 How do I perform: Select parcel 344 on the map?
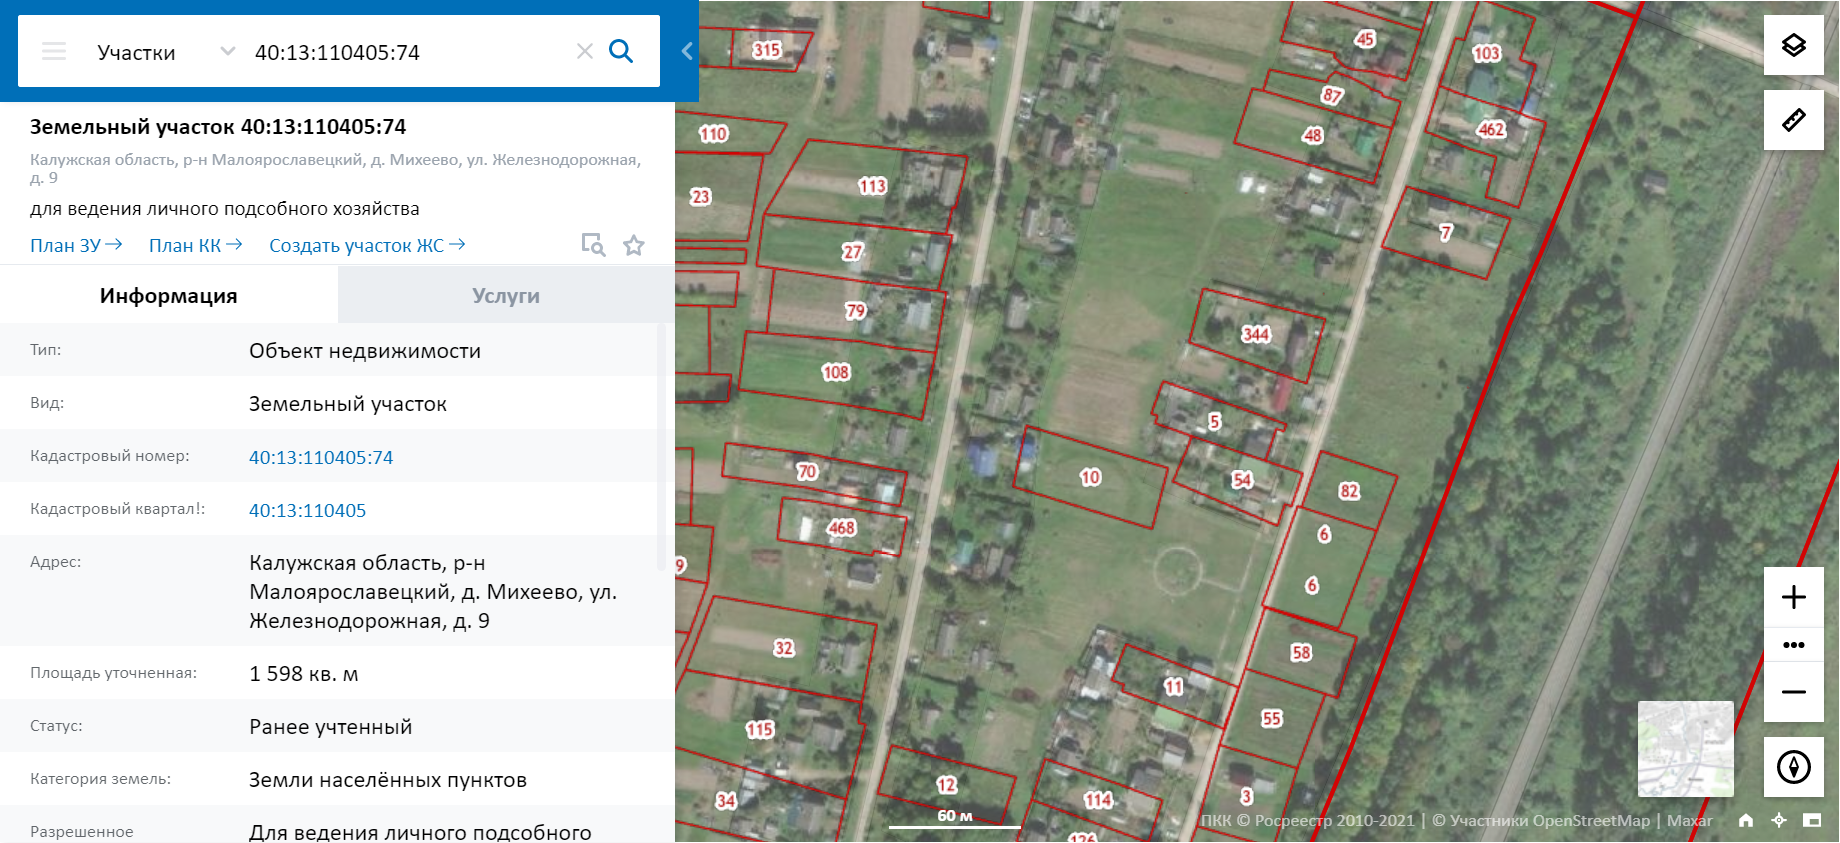coord(1256,334)
